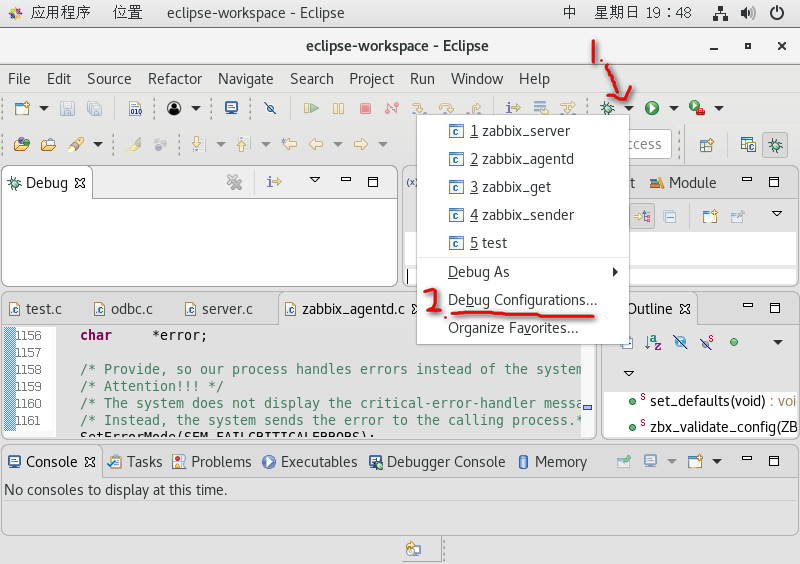
Task: Switch to the test.c editor tab
Action: pos(36,309)
